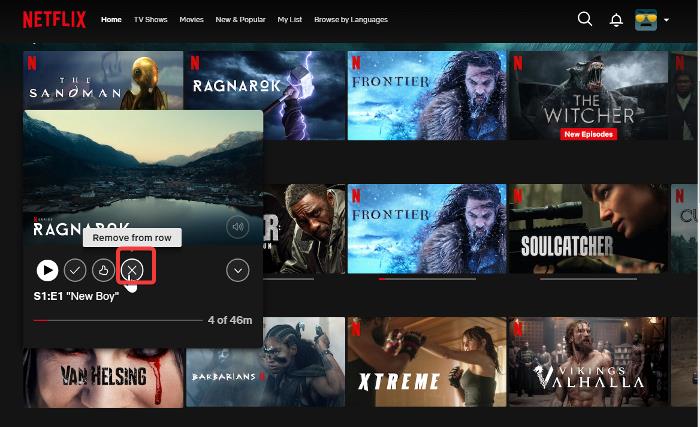Open the Idris Elba movie thumbnail
The height and width of the screenshot is (427, 700).
tap(304, 229)
